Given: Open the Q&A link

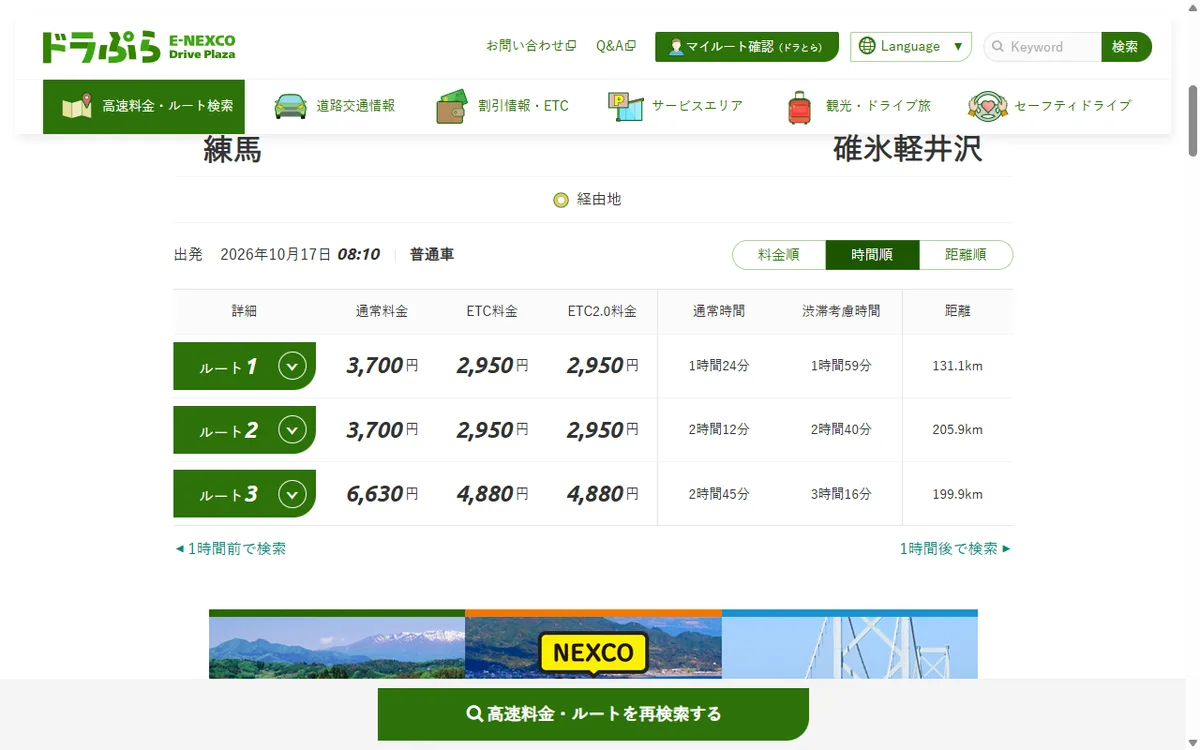Looking at the screenshot, I should click(x=616, y=46).
